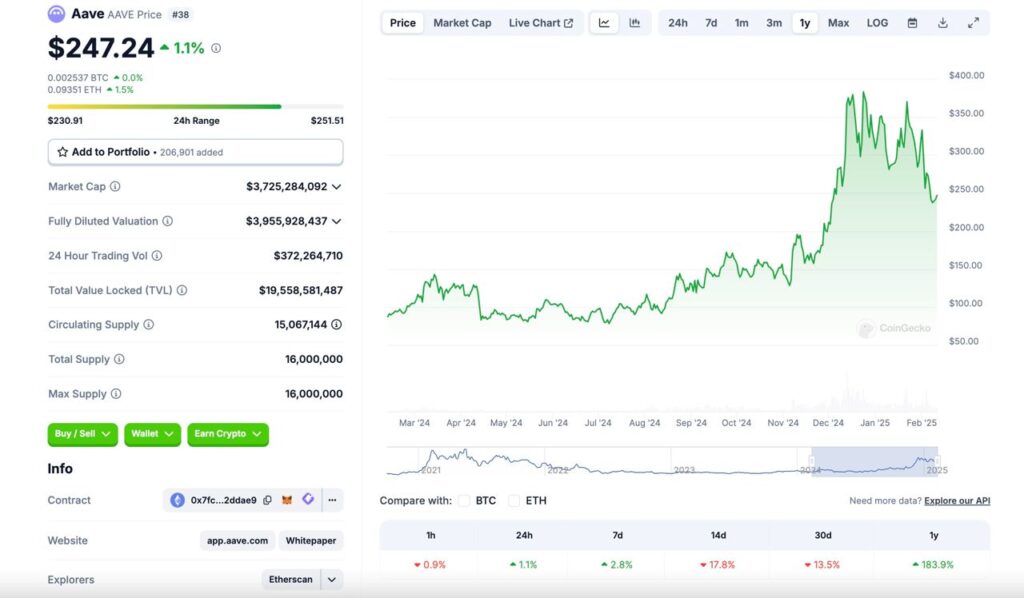Click the $247.24 price value
The width and height of the screenshot is (1024, 598).
[101, 48]
